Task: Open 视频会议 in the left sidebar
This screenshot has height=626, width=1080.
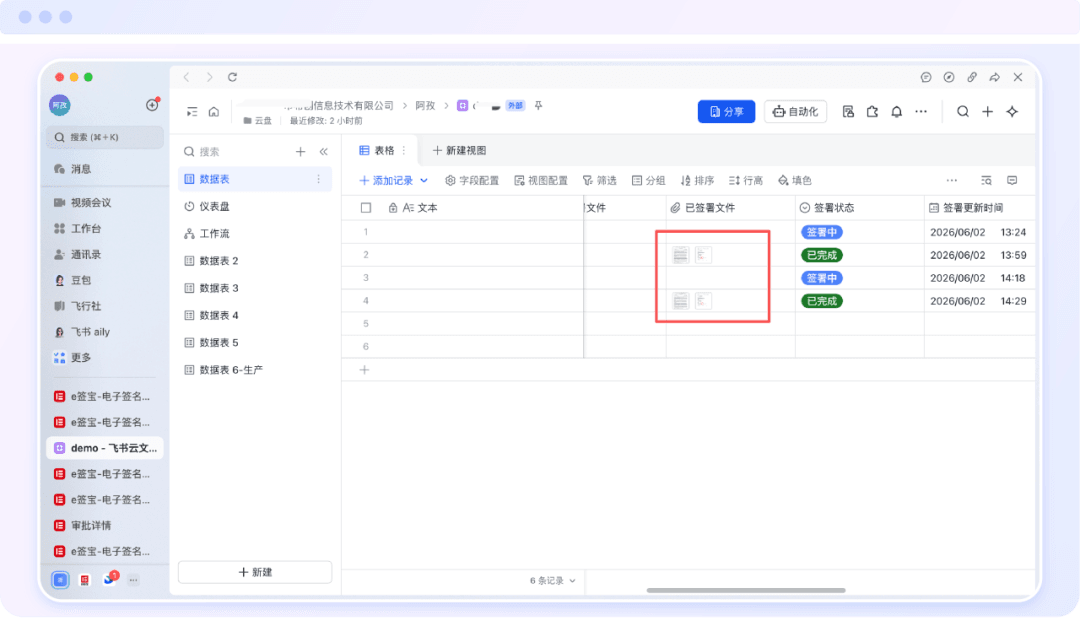Action: (x=83, y=202)
